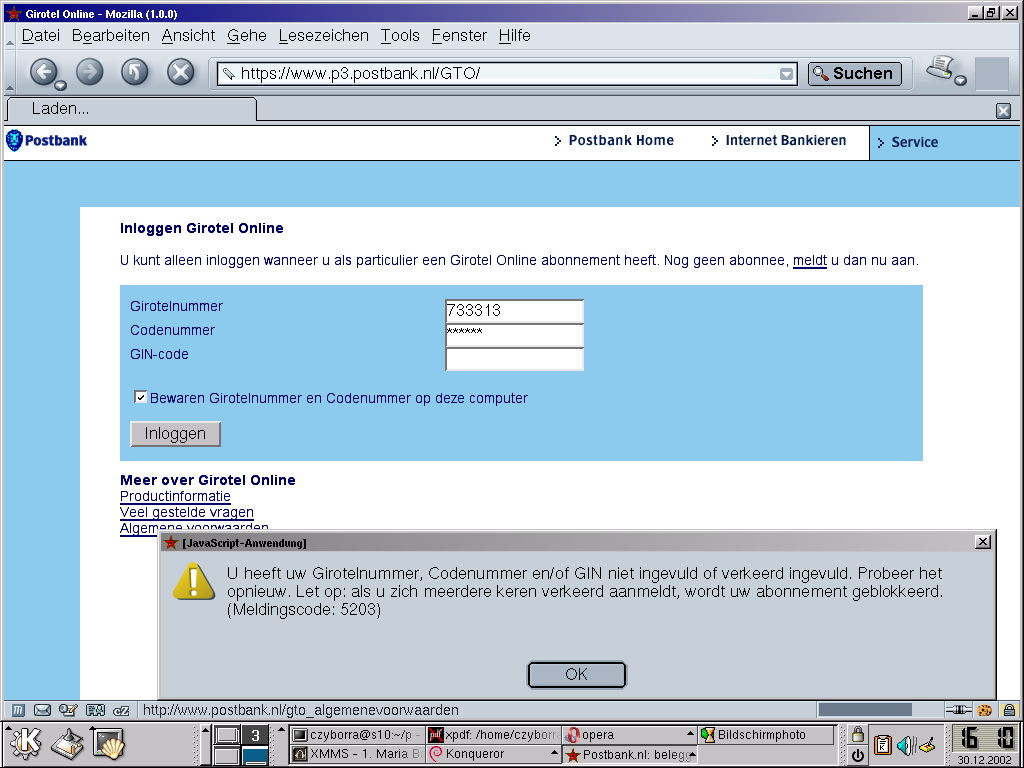Viewport: 1024px width, 768px height.
Task: Lock the screen with panel lock icon
Action: point(857,734)
